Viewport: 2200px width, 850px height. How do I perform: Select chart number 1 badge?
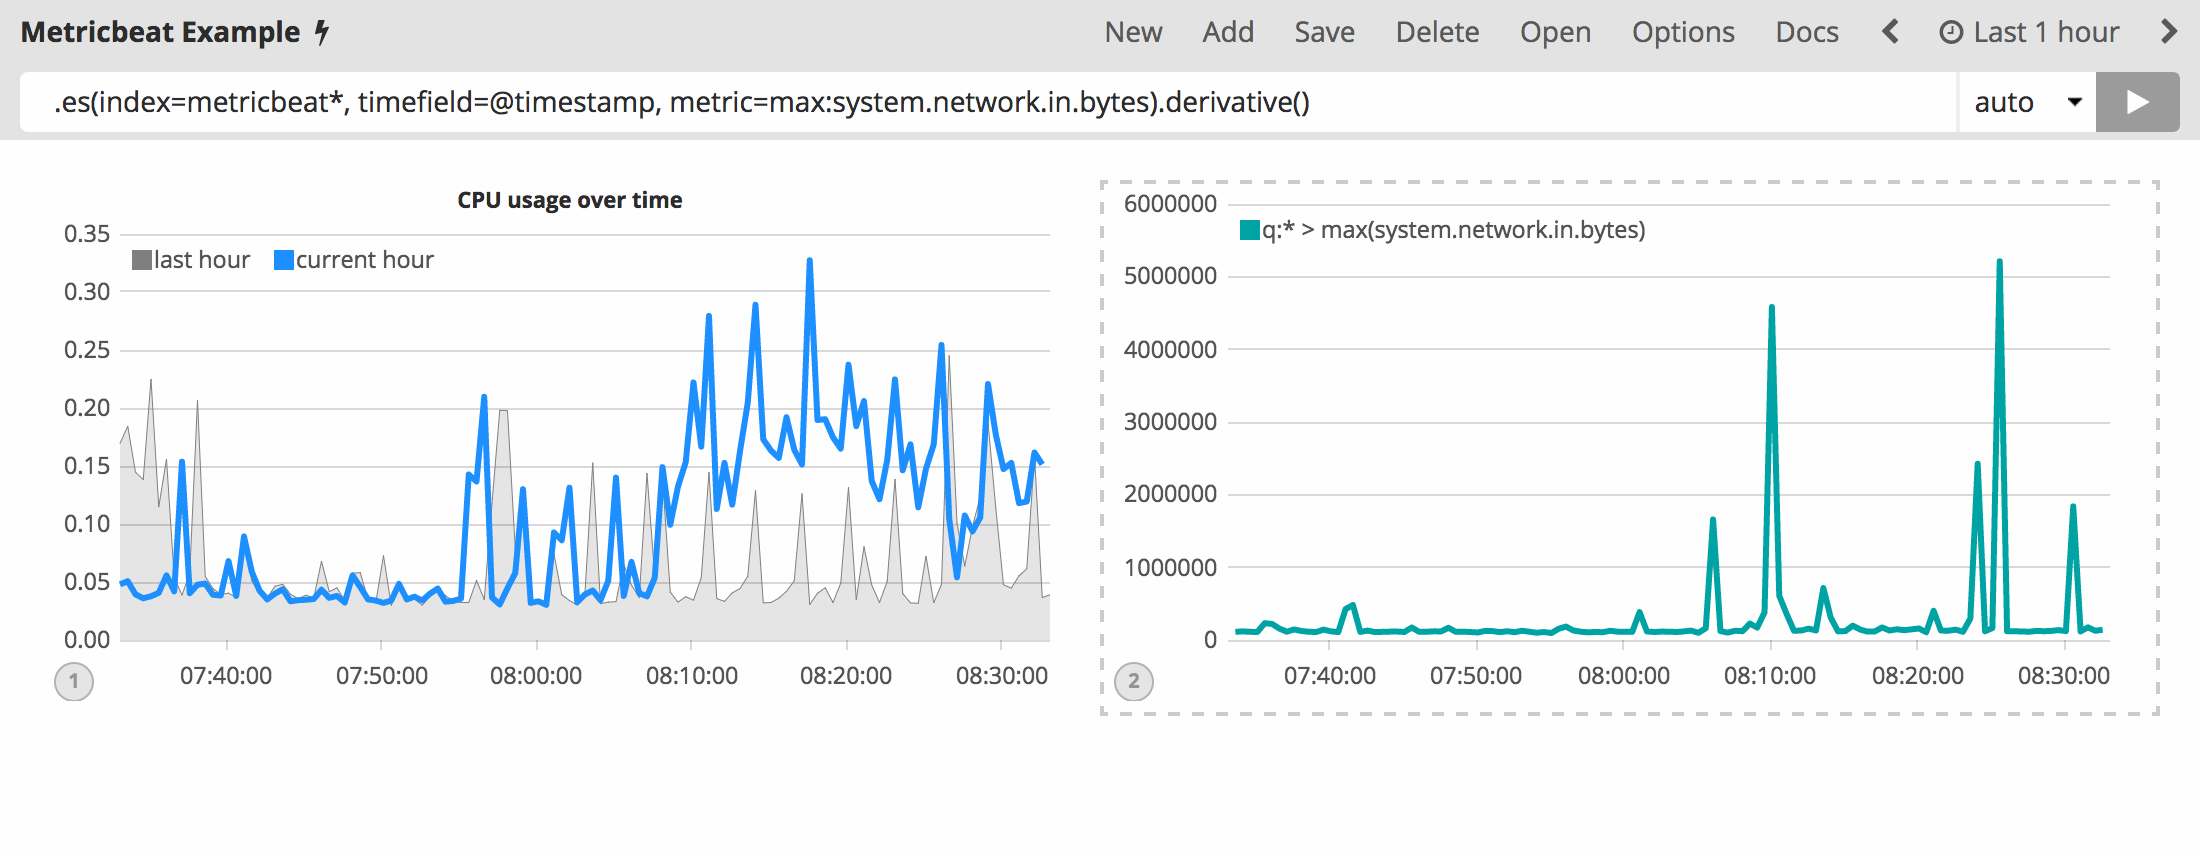tap(74, 682)
